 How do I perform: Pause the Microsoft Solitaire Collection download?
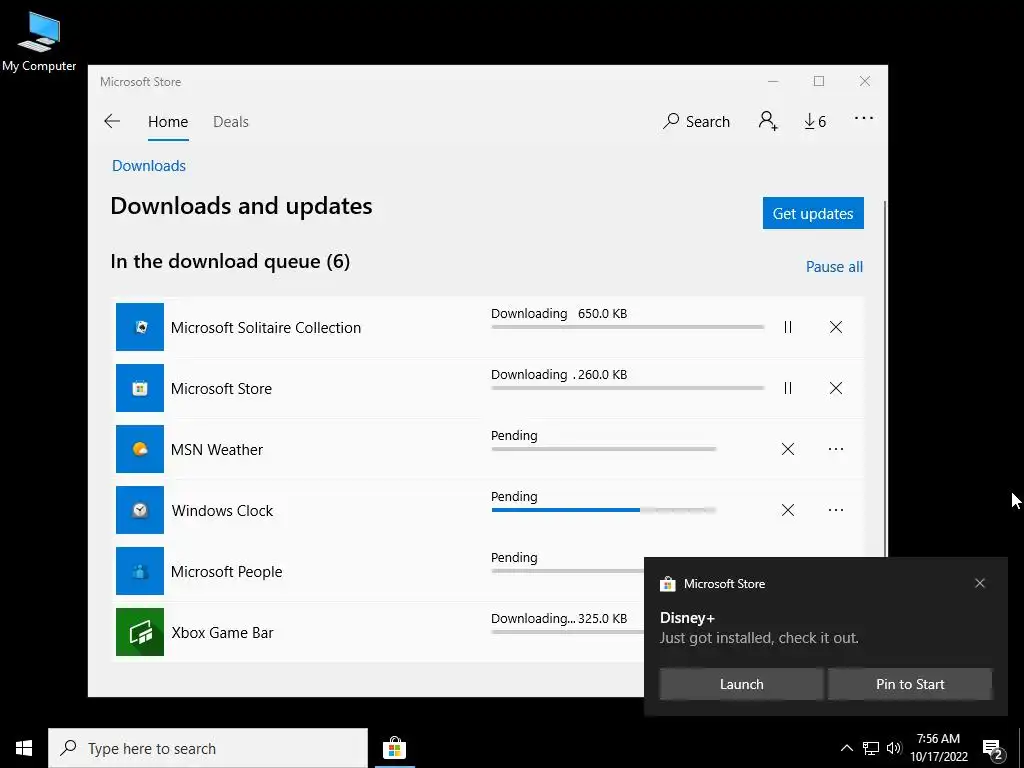point(788,327)
